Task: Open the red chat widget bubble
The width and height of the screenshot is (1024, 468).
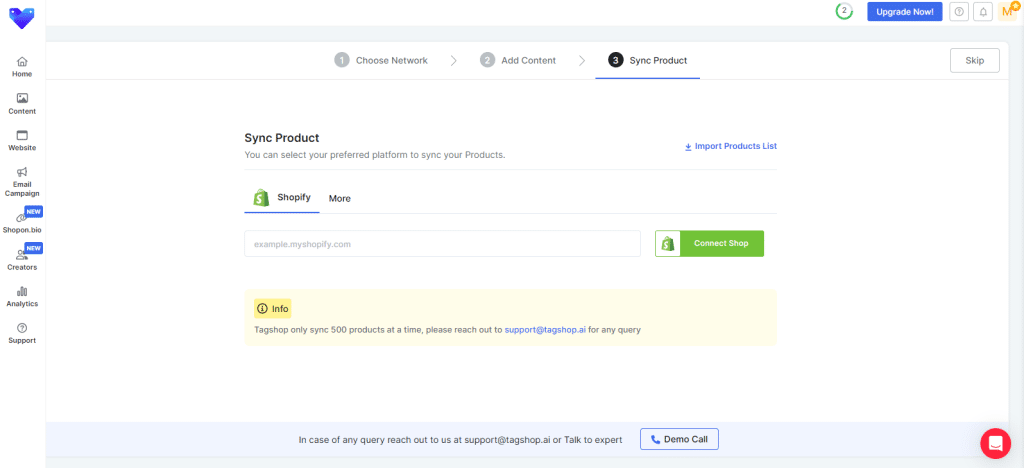Action: click(995, 443)
